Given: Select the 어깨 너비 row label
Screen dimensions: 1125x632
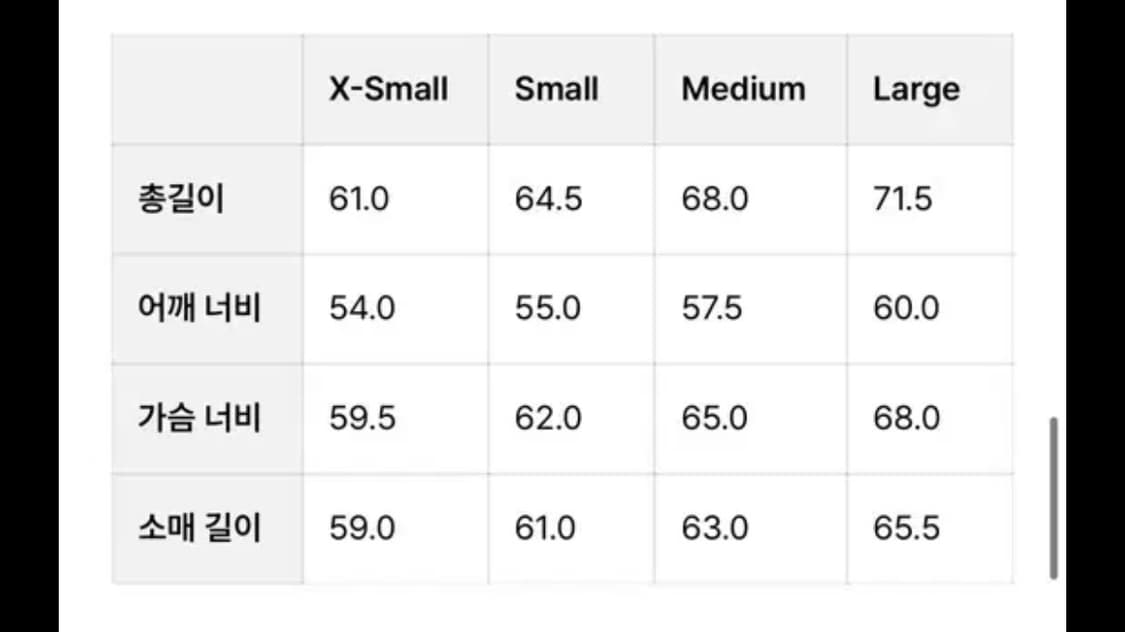Looking at the screenshot, I should pos(199,308).
